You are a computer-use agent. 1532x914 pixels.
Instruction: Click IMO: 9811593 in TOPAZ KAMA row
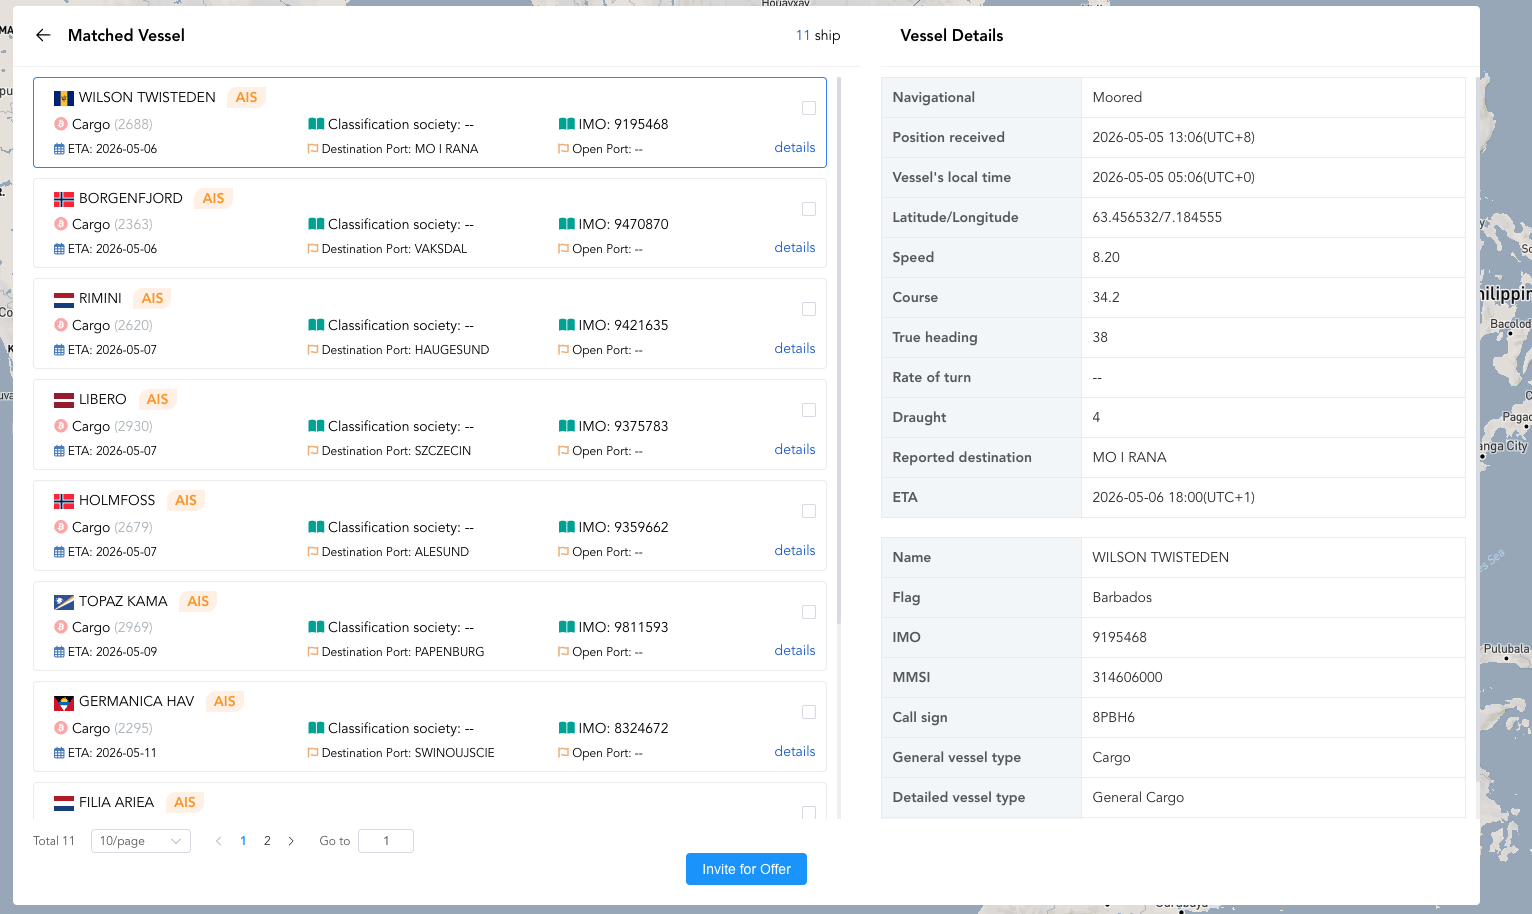623,627
